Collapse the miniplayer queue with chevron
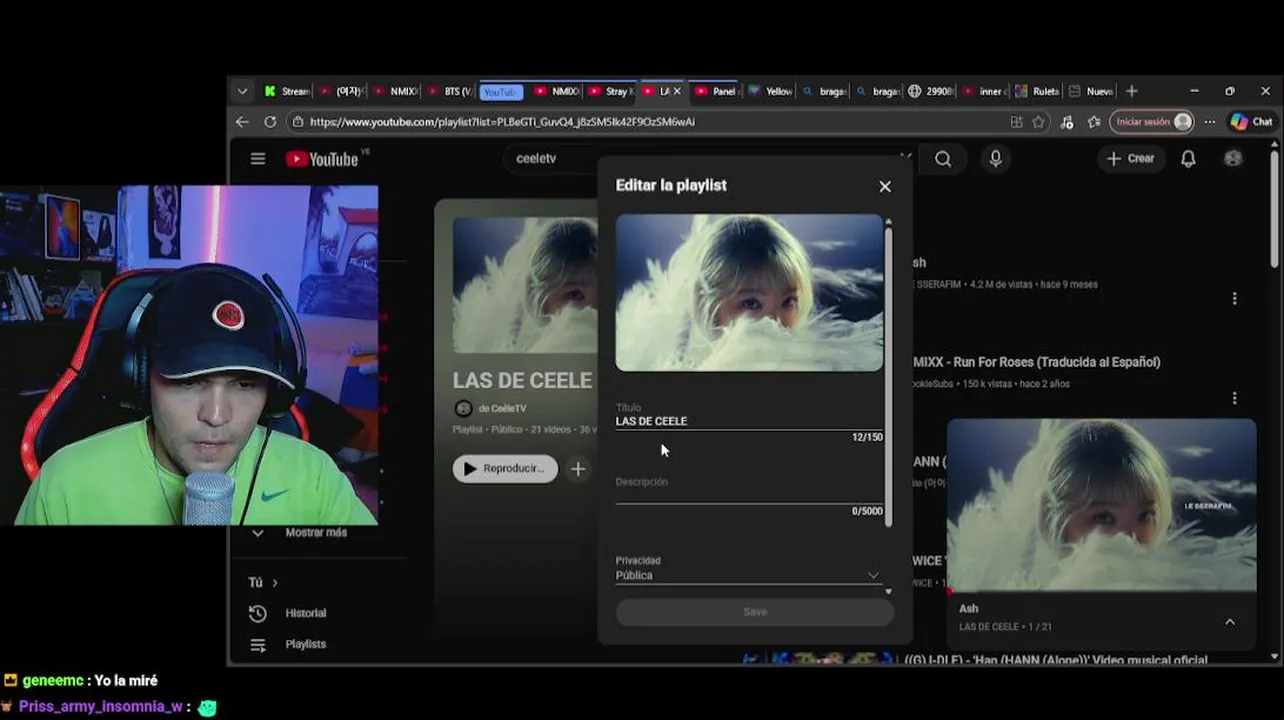 [1230, 622]
